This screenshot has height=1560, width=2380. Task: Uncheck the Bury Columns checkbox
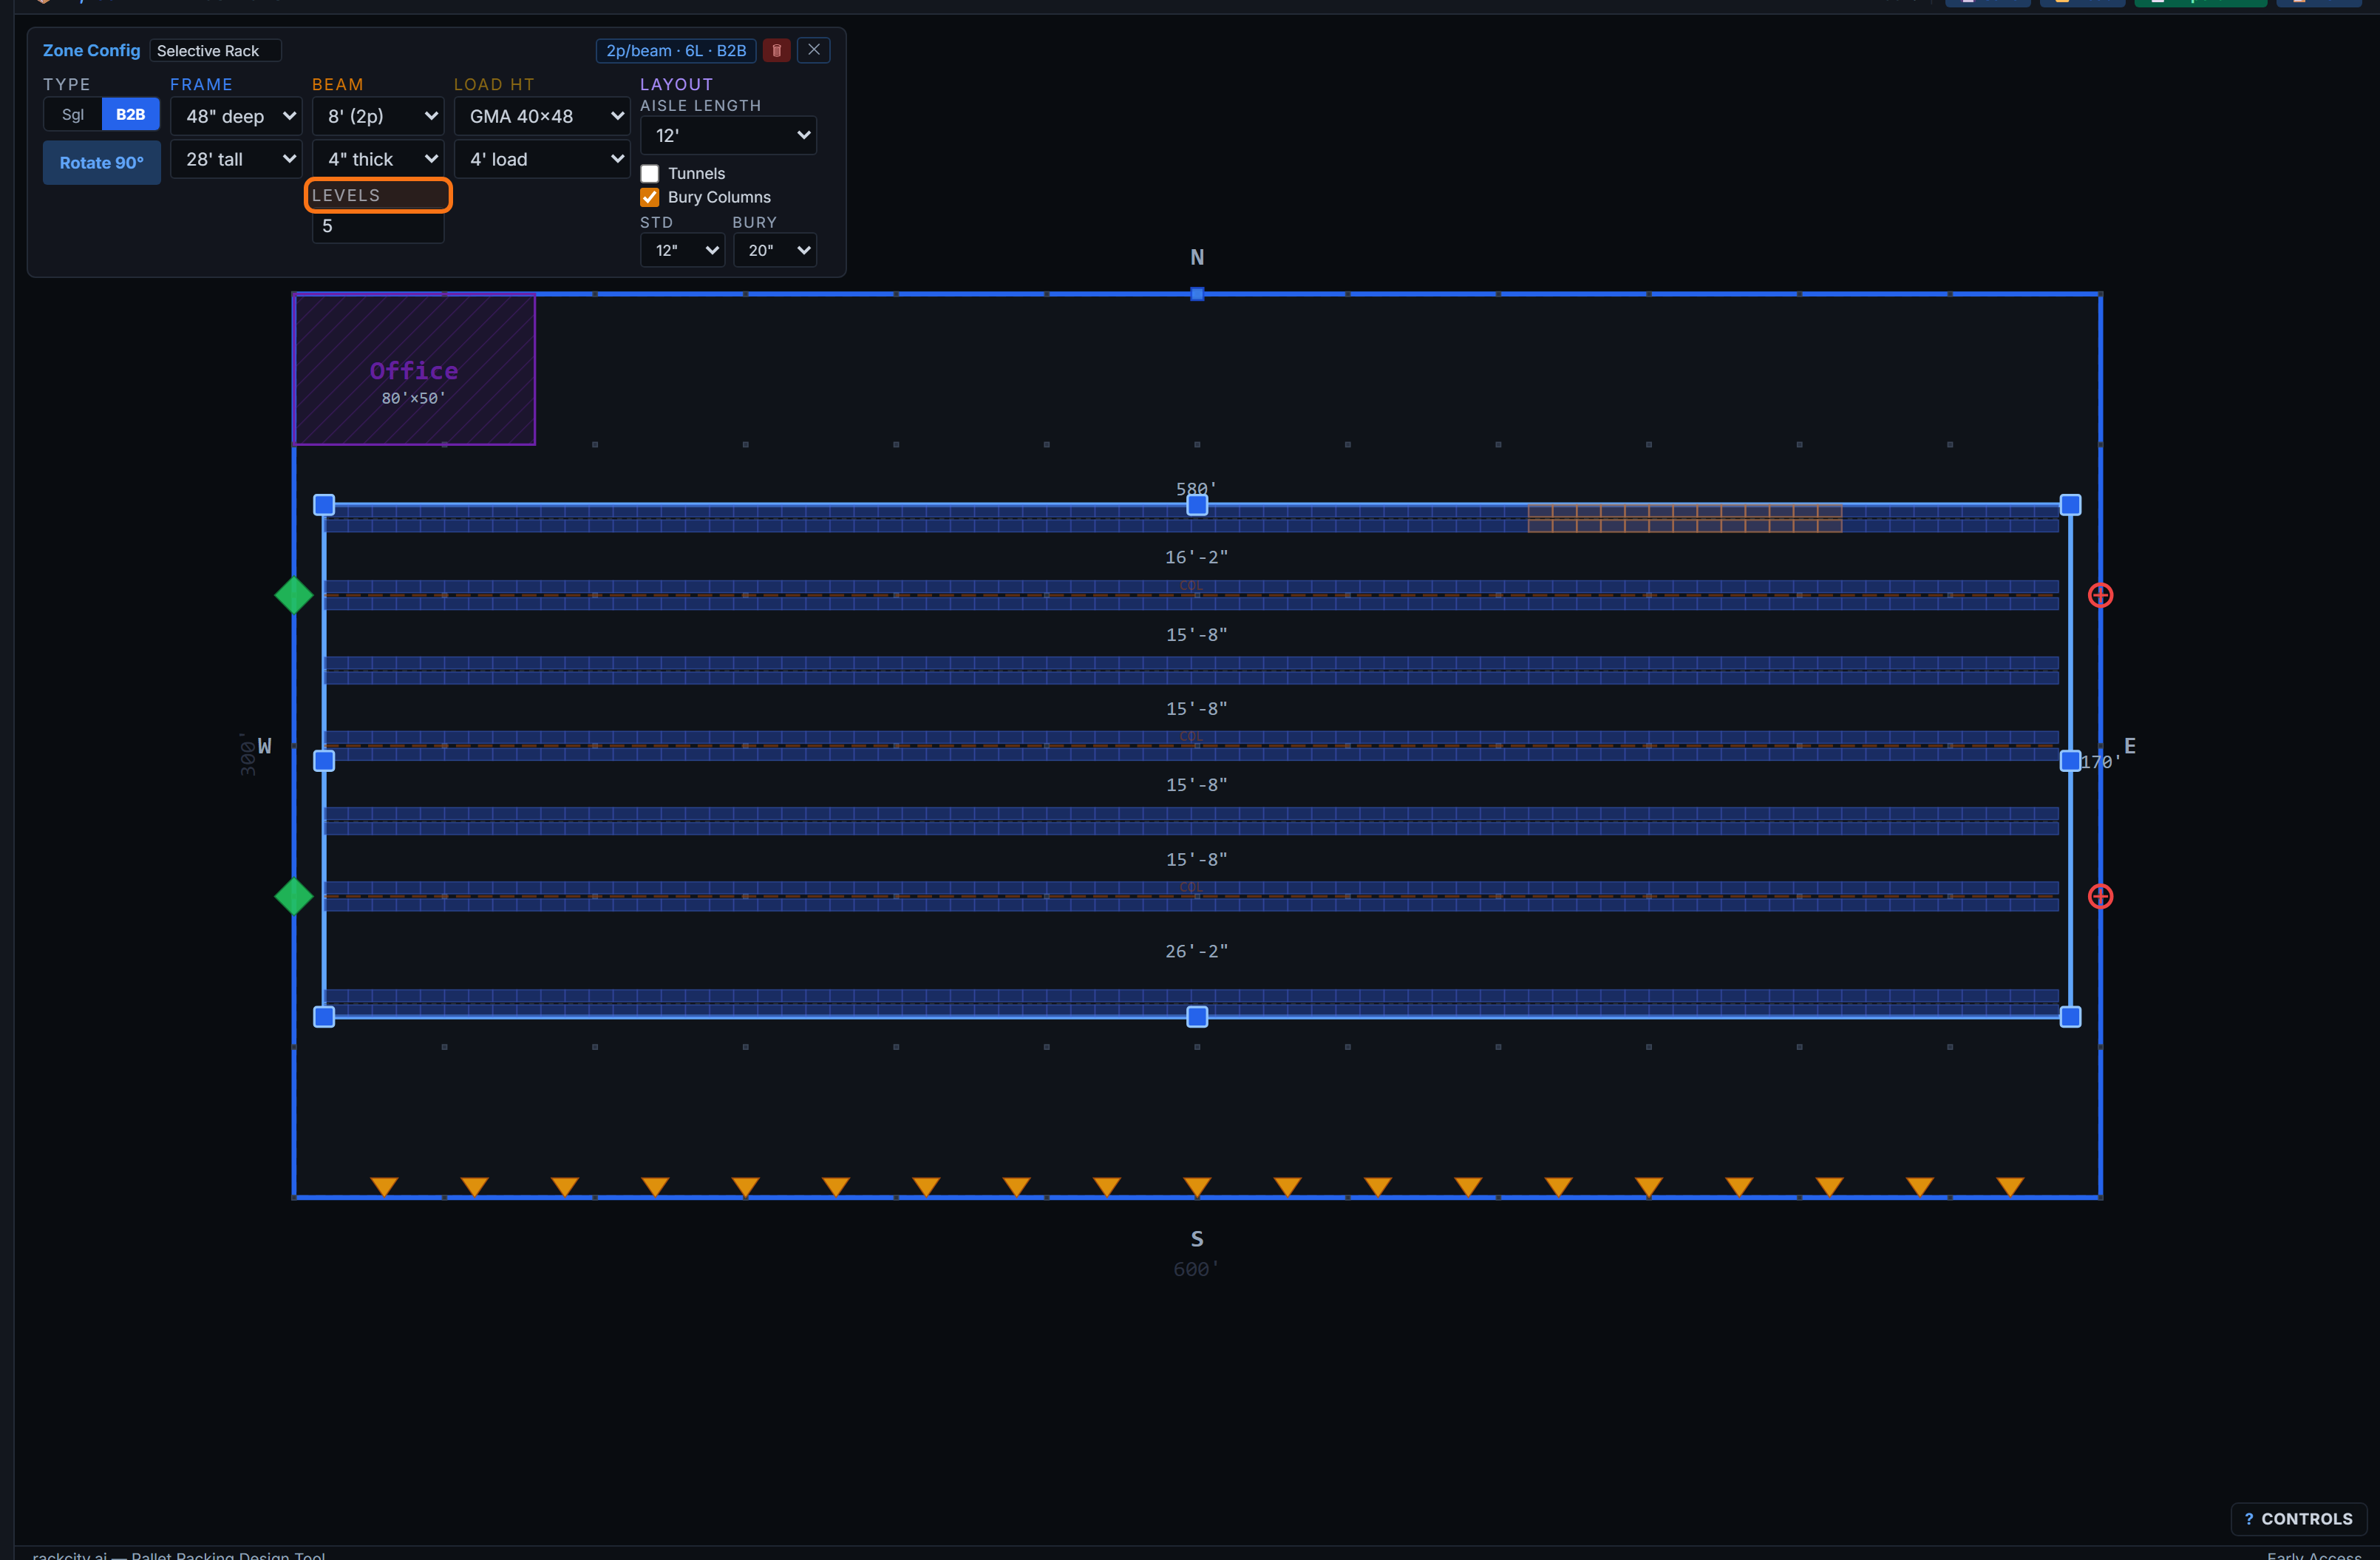tap(650, 197)
